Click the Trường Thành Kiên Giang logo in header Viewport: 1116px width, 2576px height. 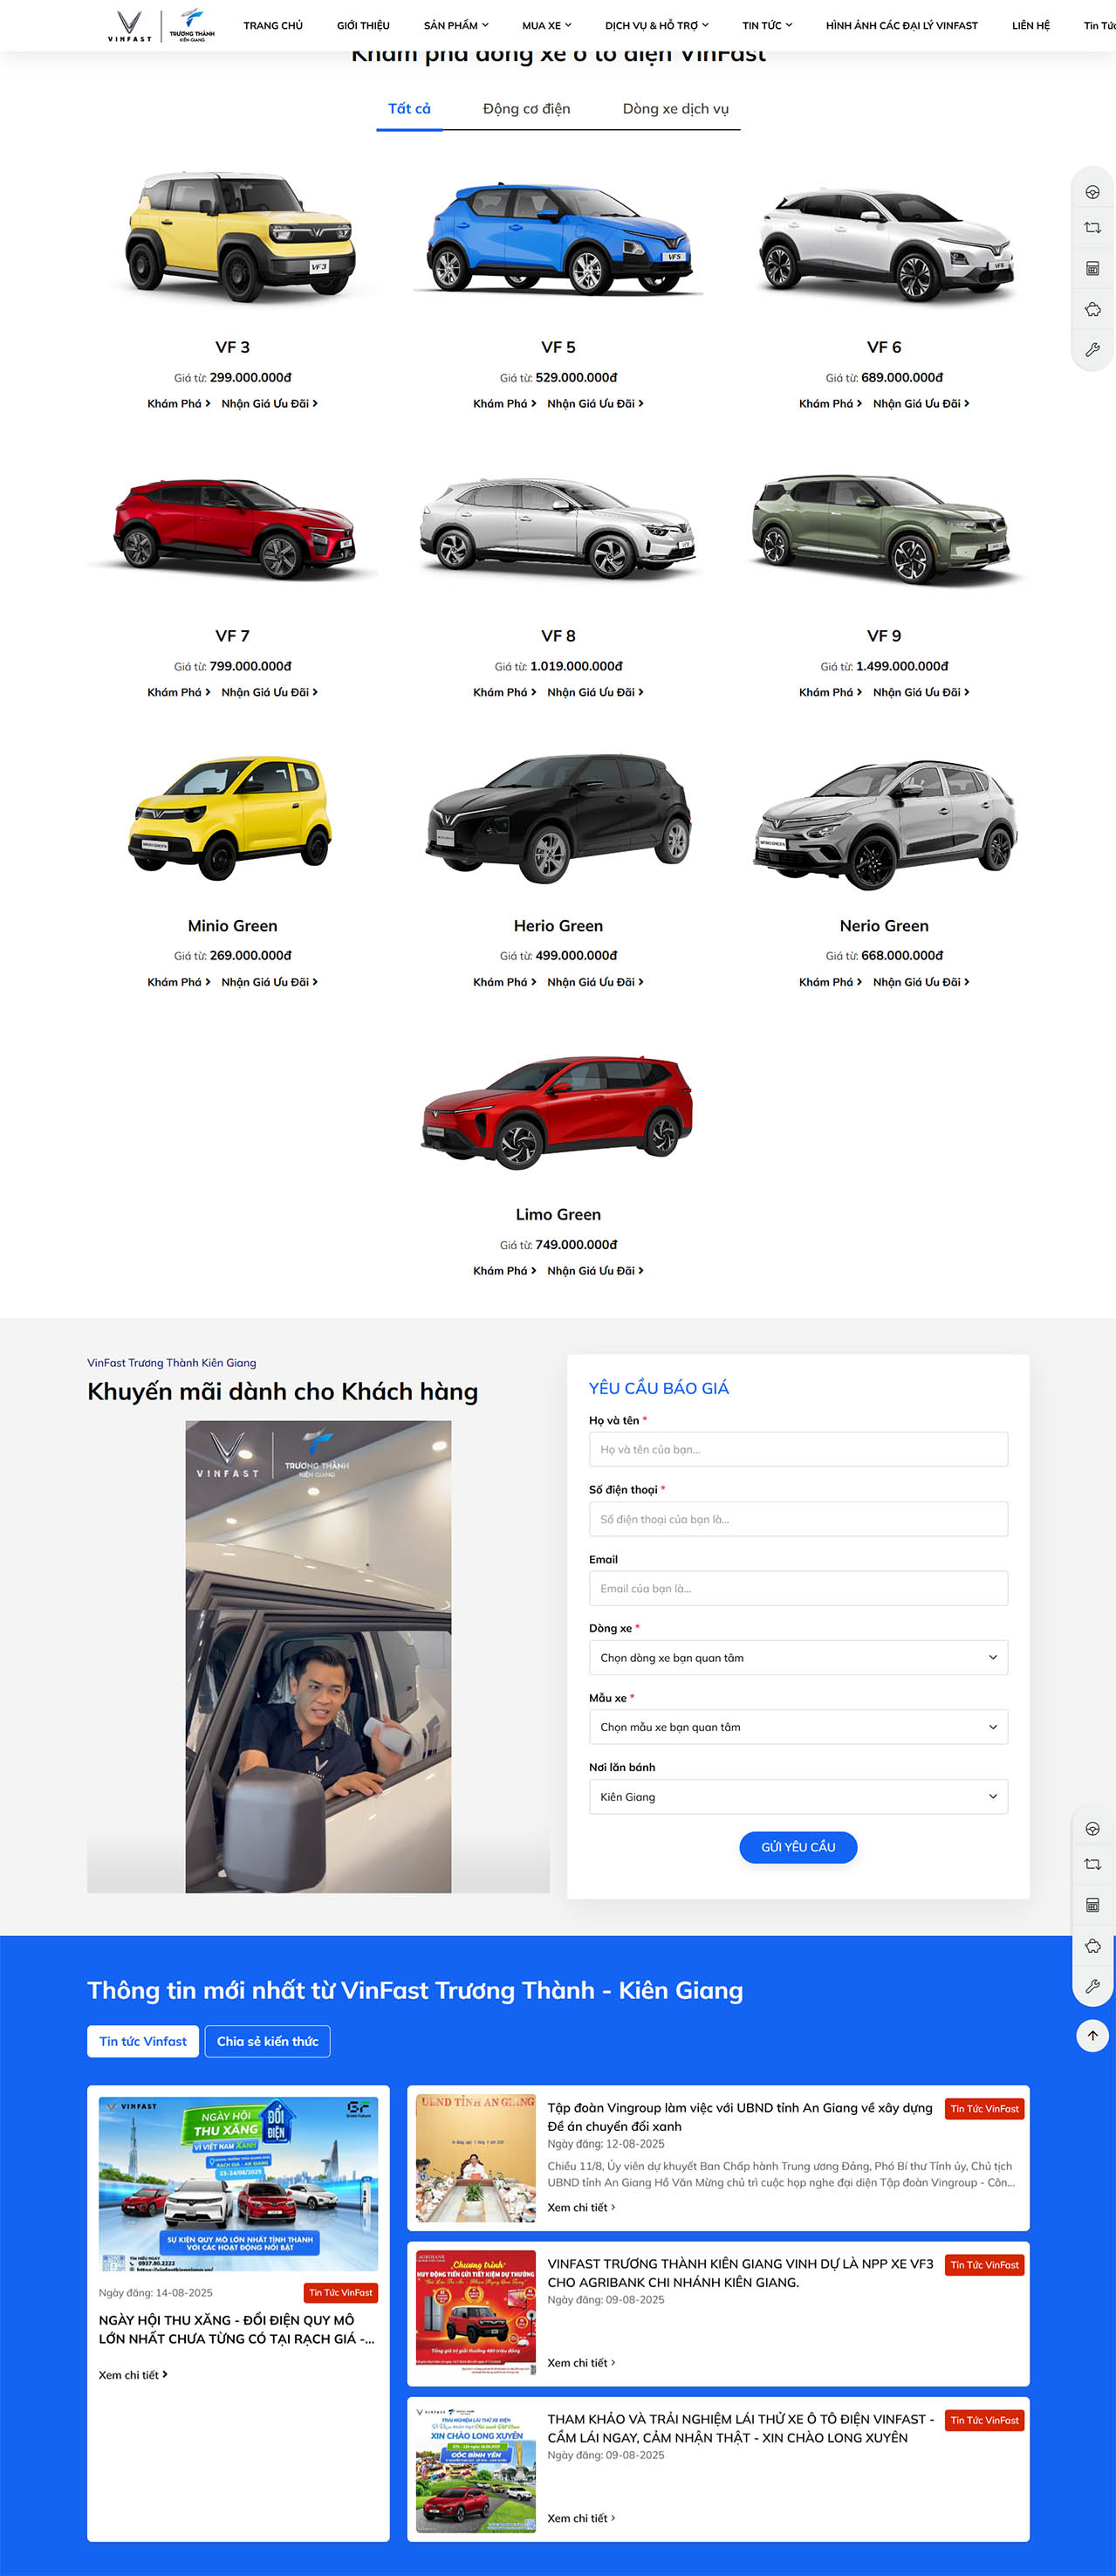(192, 26)
